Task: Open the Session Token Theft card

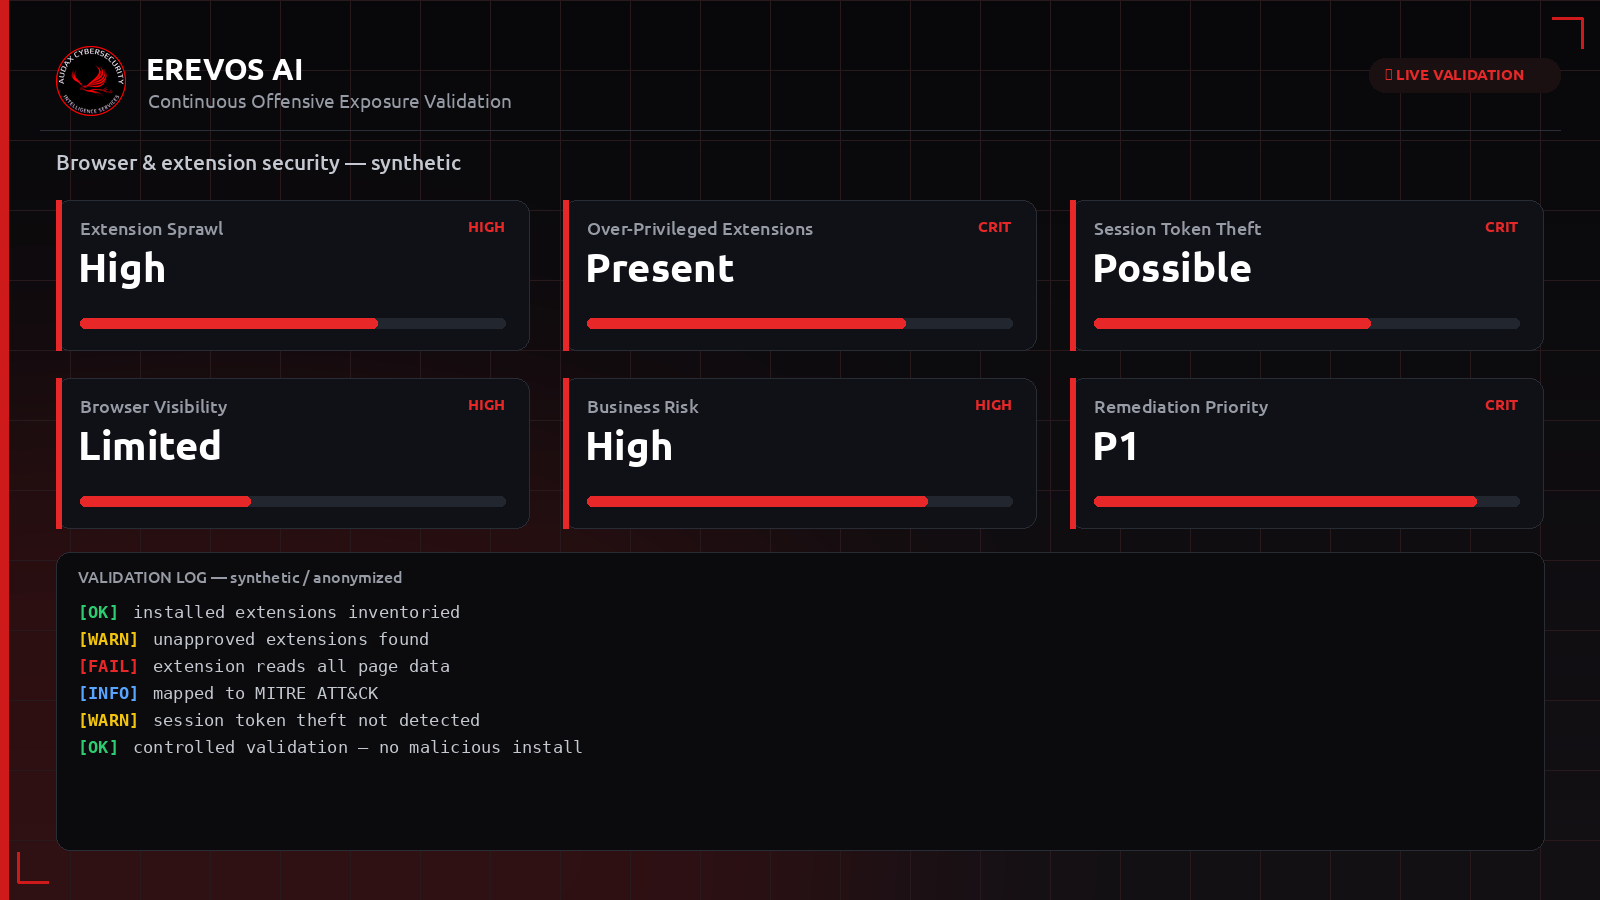Action: coord(1307,275)
